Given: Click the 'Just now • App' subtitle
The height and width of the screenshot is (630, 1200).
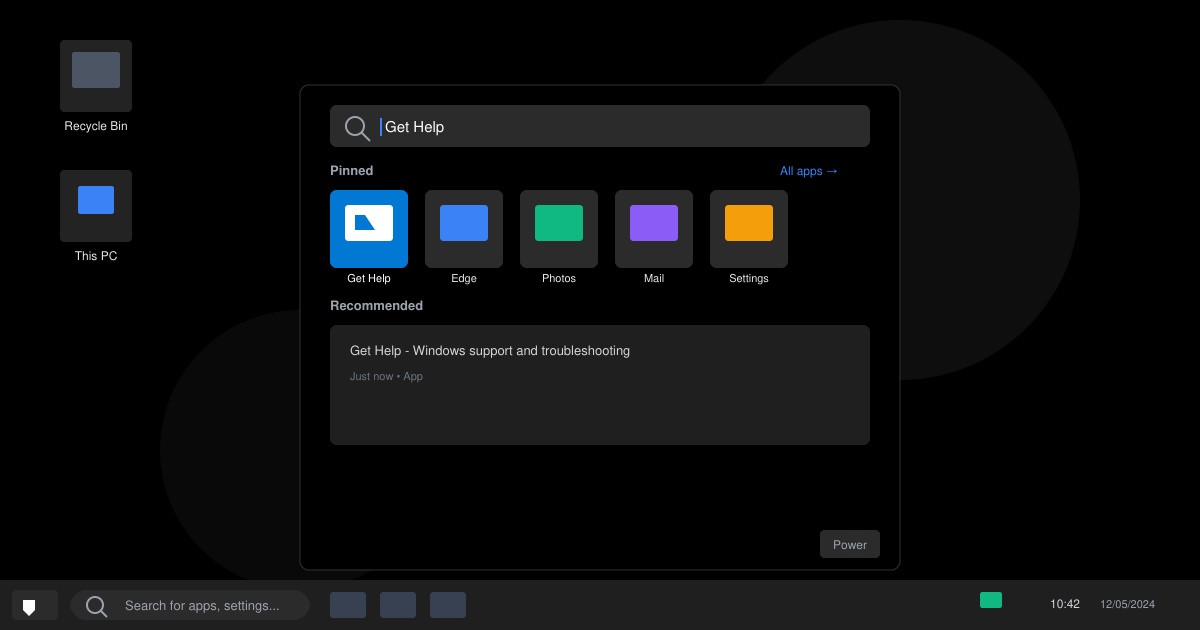Looking at the screenshot, I should coord(386,376).
